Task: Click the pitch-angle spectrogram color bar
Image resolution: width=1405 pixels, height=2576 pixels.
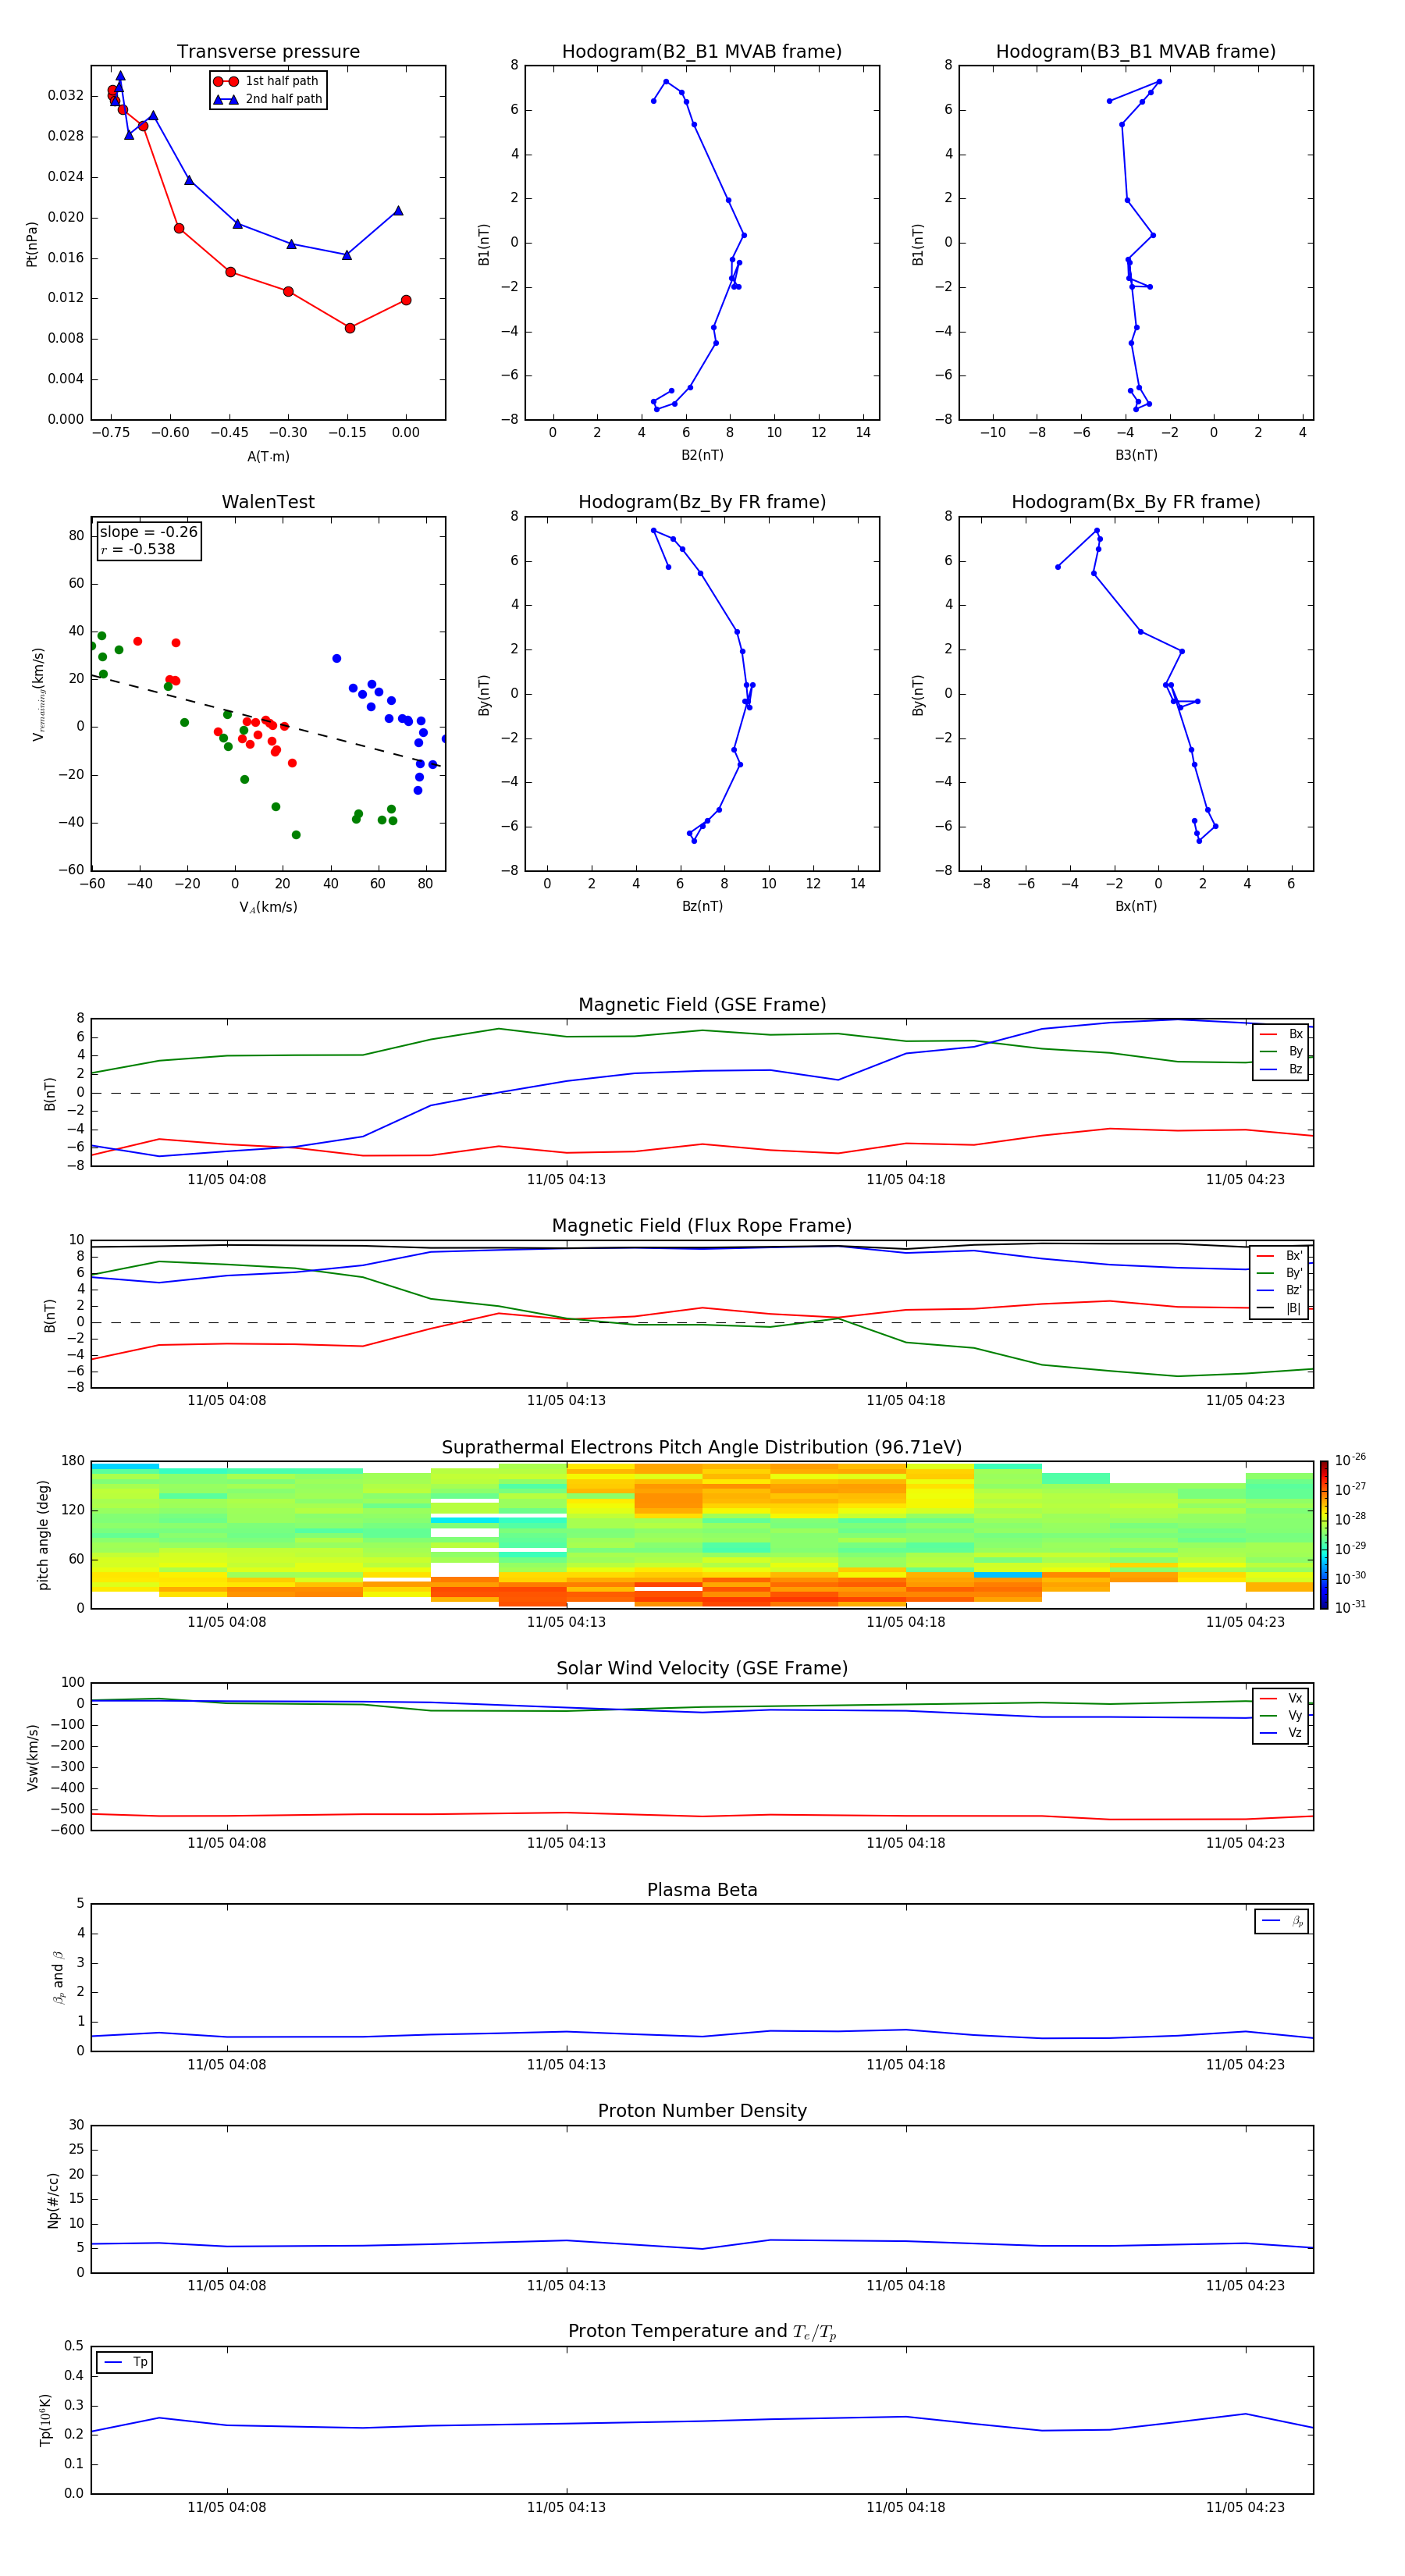Action: [x=1324, y=1535]
